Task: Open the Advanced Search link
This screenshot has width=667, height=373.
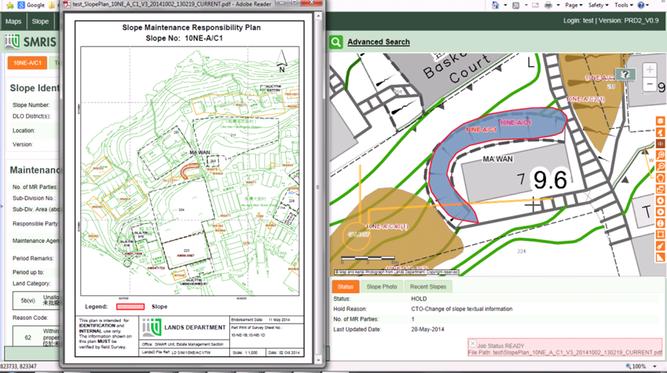Action: [379, 42]
